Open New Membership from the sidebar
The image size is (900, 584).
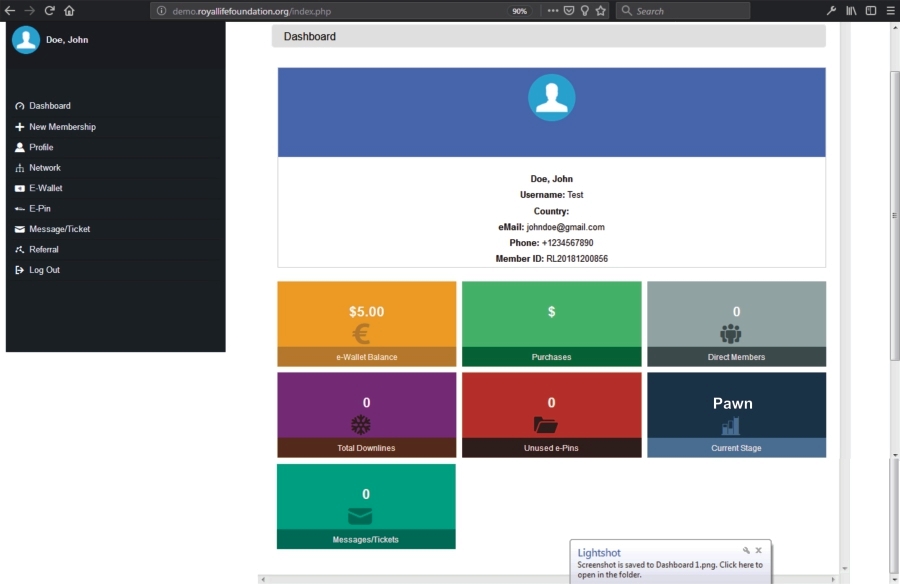coord(62,127)
